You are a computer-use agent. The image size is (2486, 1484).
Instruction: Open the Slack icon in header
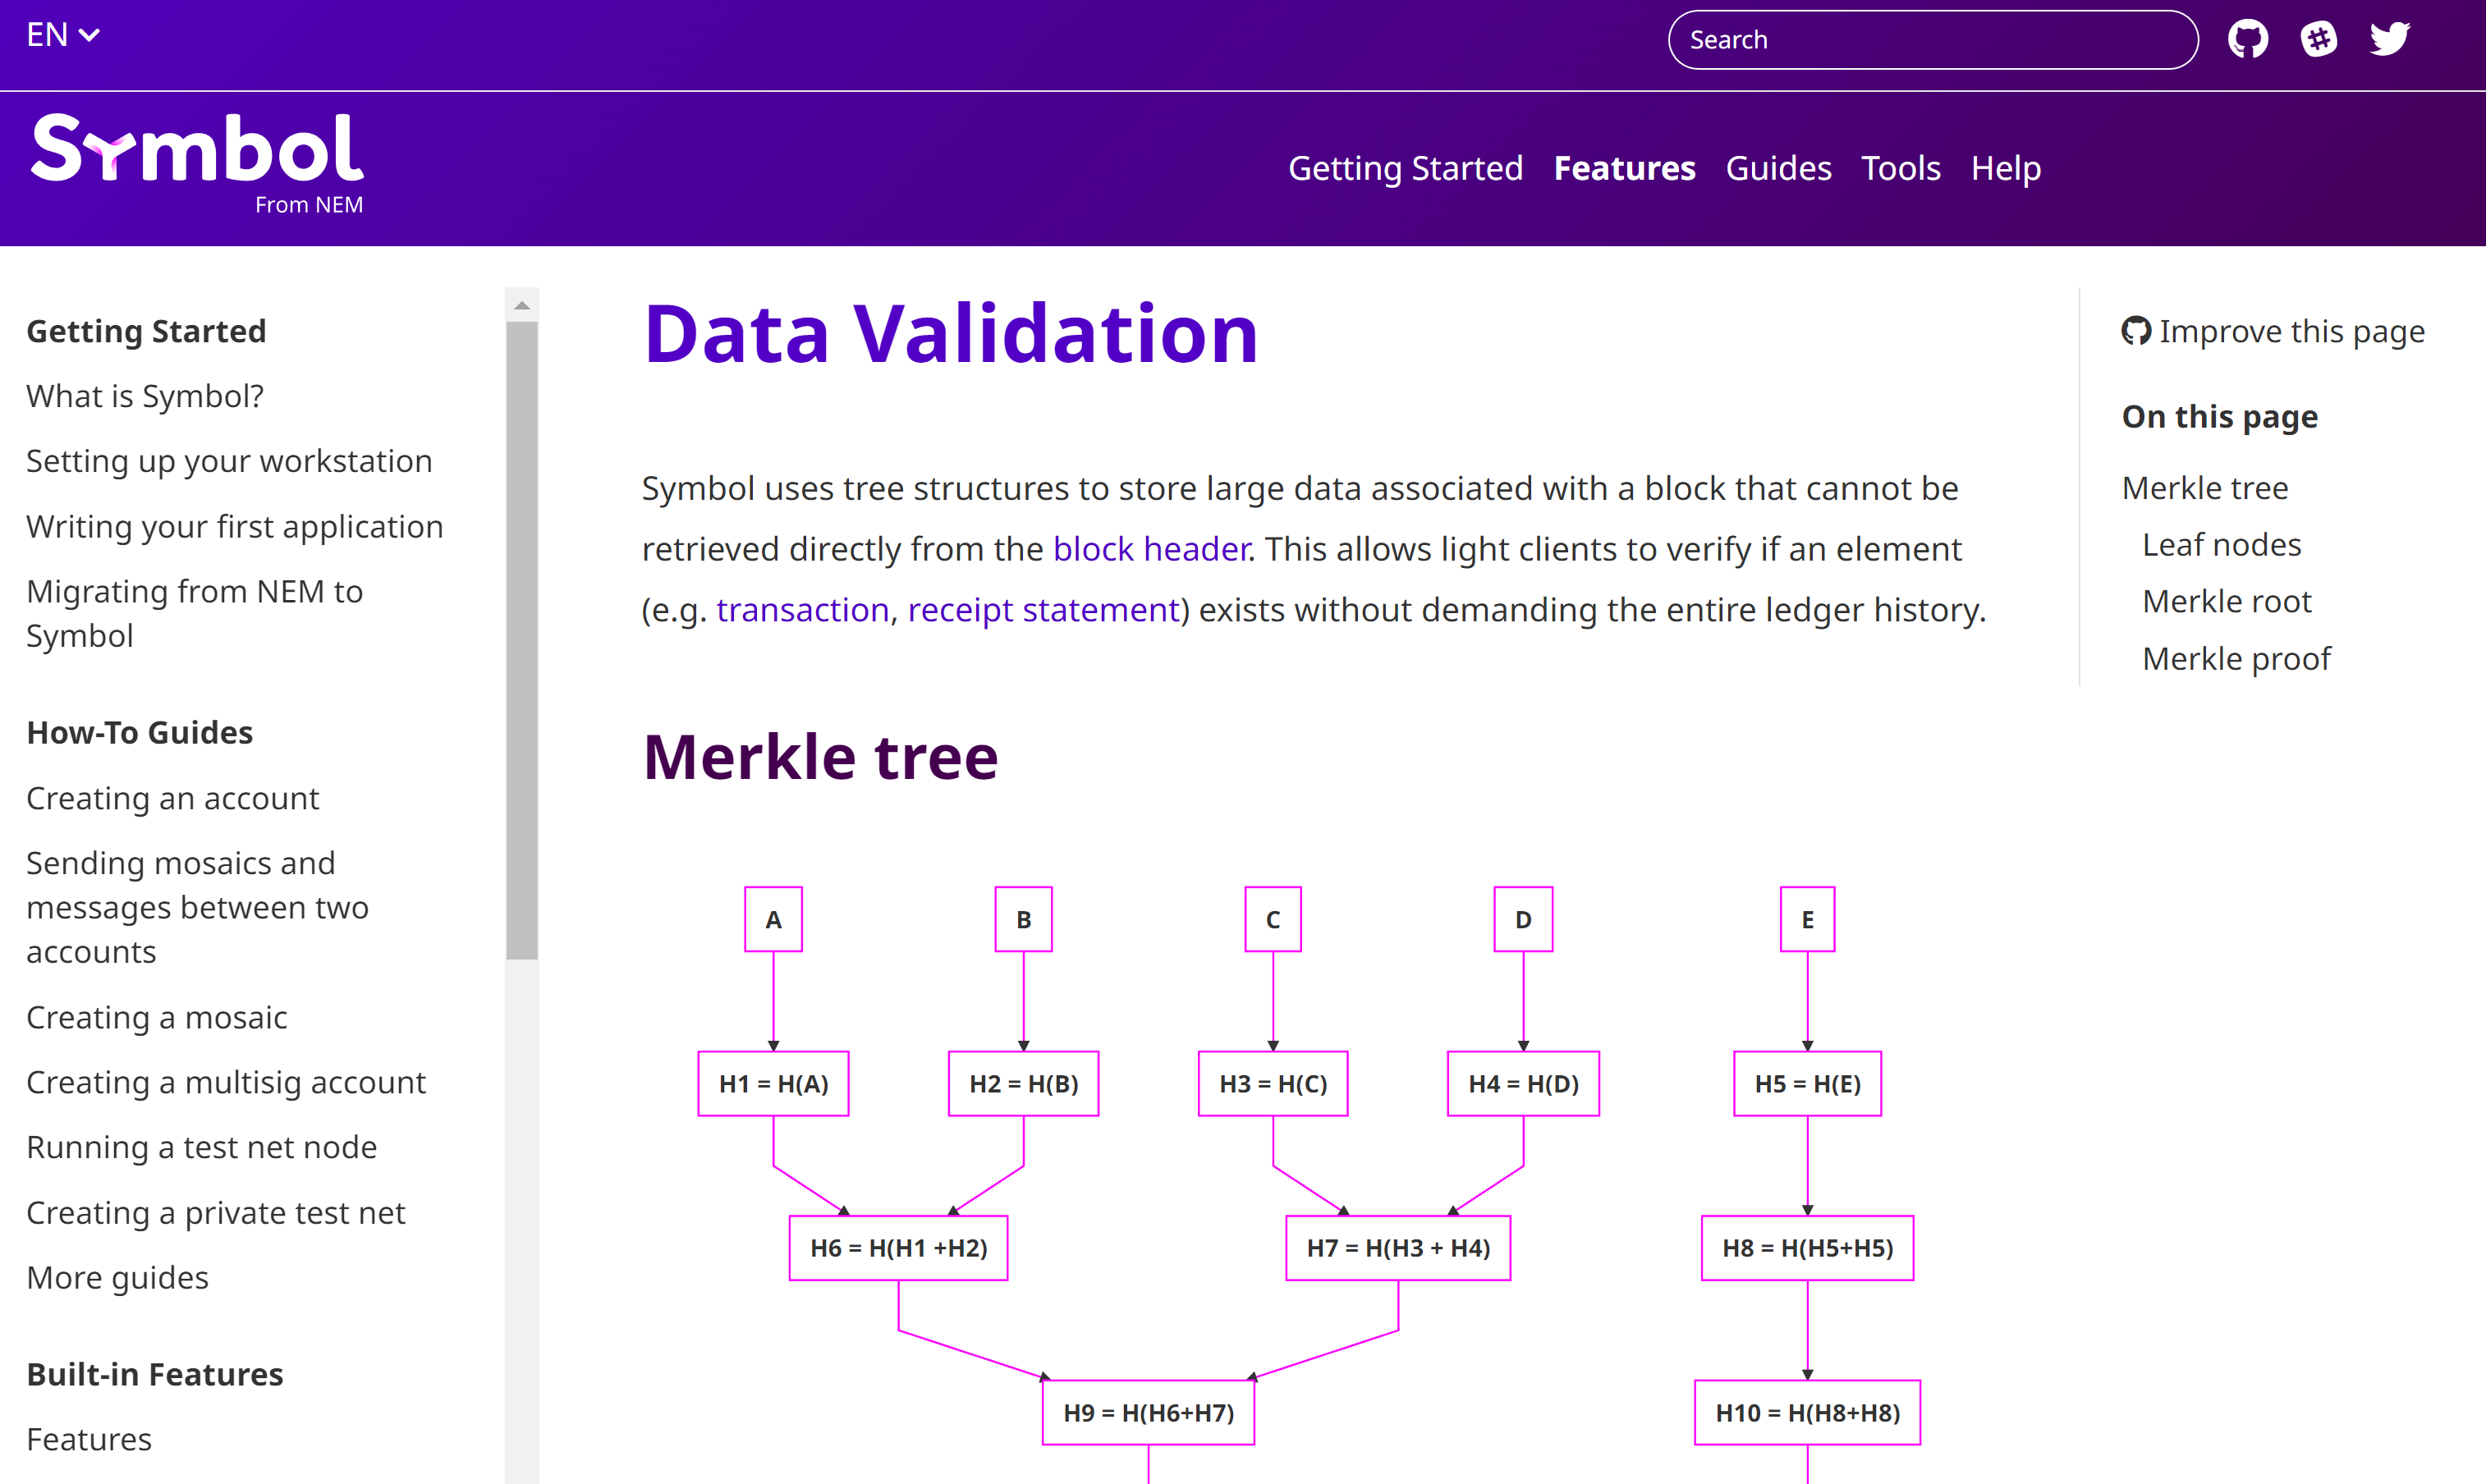(x=2318, y=40)
